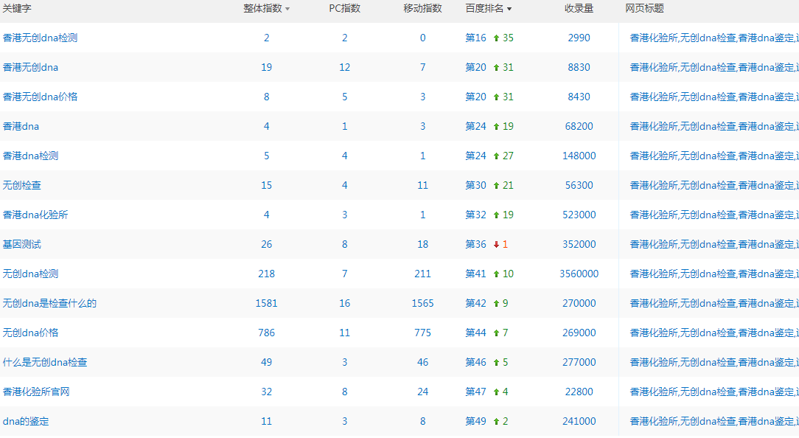Click ranking 第42 value

(x=475, y=304)
